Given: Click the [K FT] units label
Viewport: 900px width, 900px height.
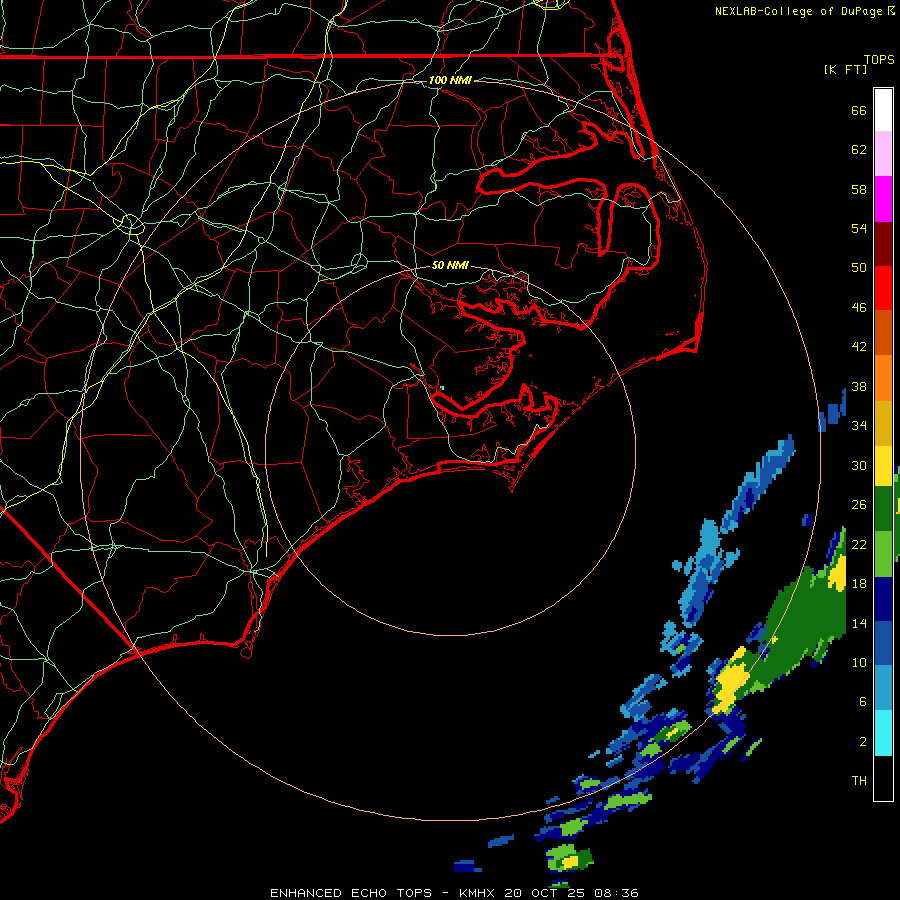Looking at the screenshot, I should click(x=845, y=69).
